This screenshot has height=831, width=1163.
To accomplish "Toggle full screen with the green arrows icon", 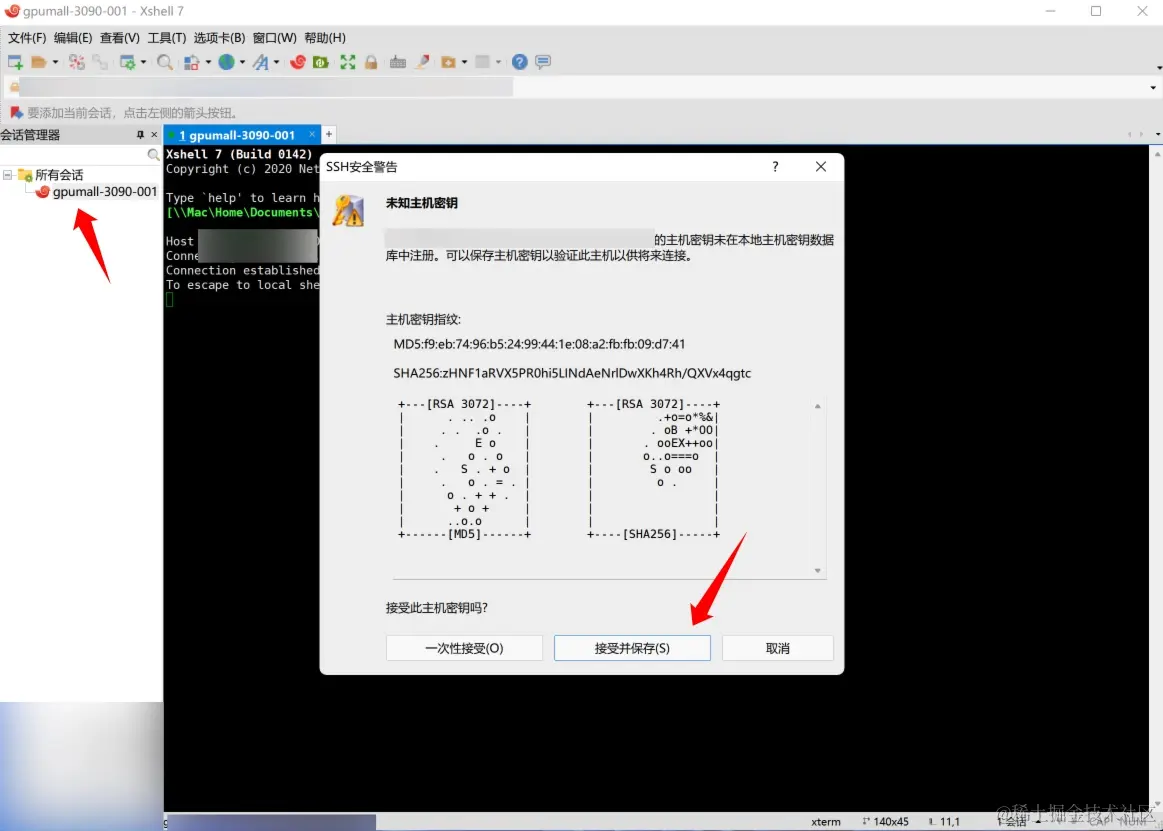I will pyautogui.click(x=348, y=62).
